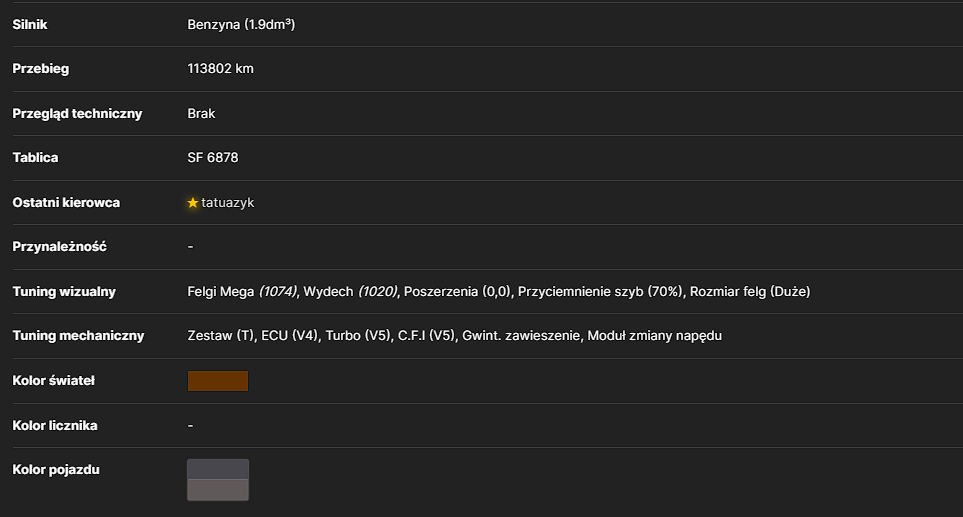This screenshot has width=963, height=517.
Task: Click the Turbo (V5) tuning entry
Action: click(358, 336)
